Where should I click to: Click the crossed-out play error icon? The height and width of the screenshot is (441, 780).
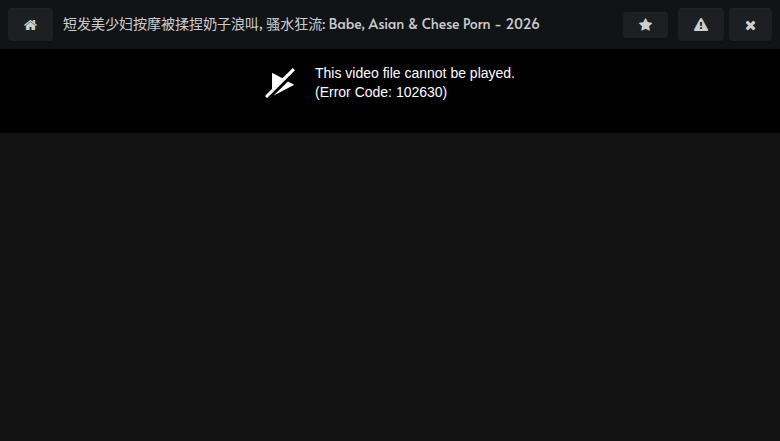click(x=280, y=83)
